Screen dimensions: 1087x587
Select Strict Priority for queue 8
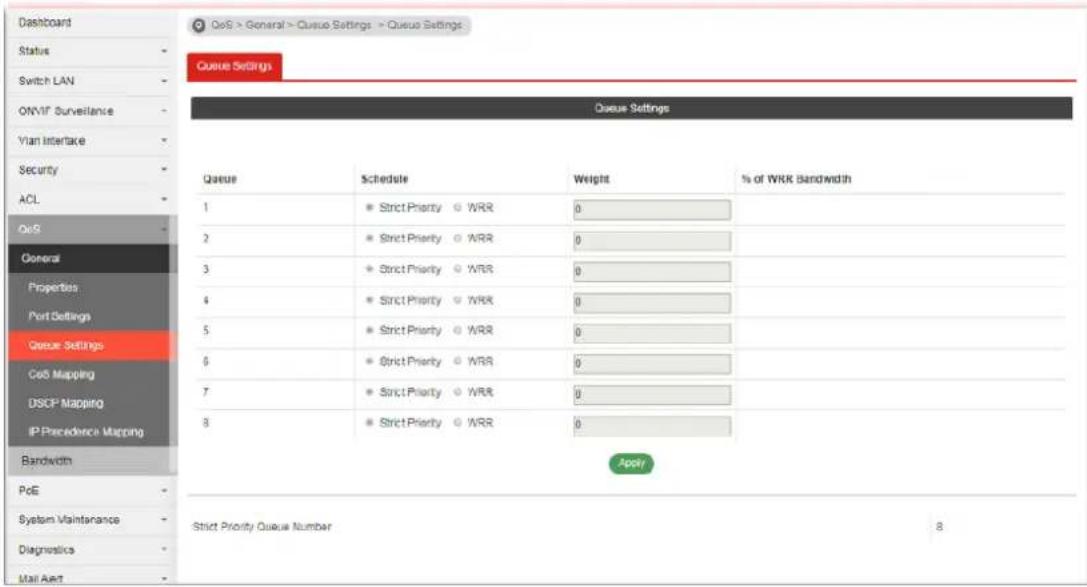(369, 423)
